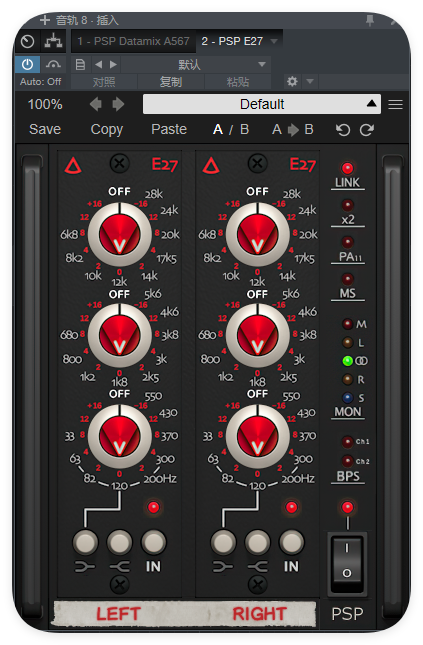Screen dimensions: 423x645
Task: Open the hamburger menu beside Default preset
Action: tap(395, 104)
